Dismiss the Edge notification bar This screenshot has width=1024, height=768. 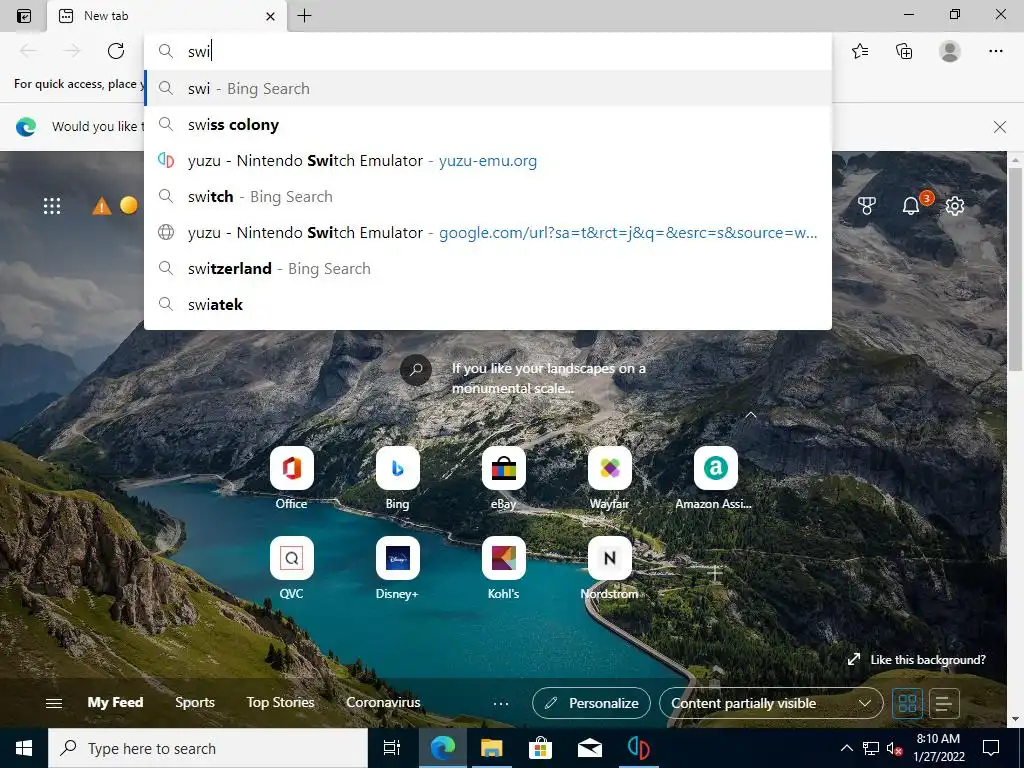tap(999, 127)
